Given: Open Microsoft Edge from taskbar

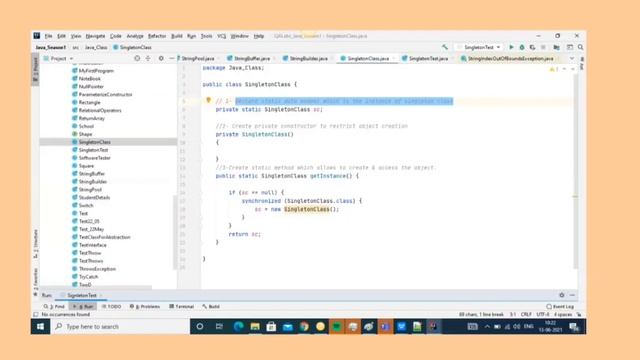Looking at the screenshot, I should point(238,327).
